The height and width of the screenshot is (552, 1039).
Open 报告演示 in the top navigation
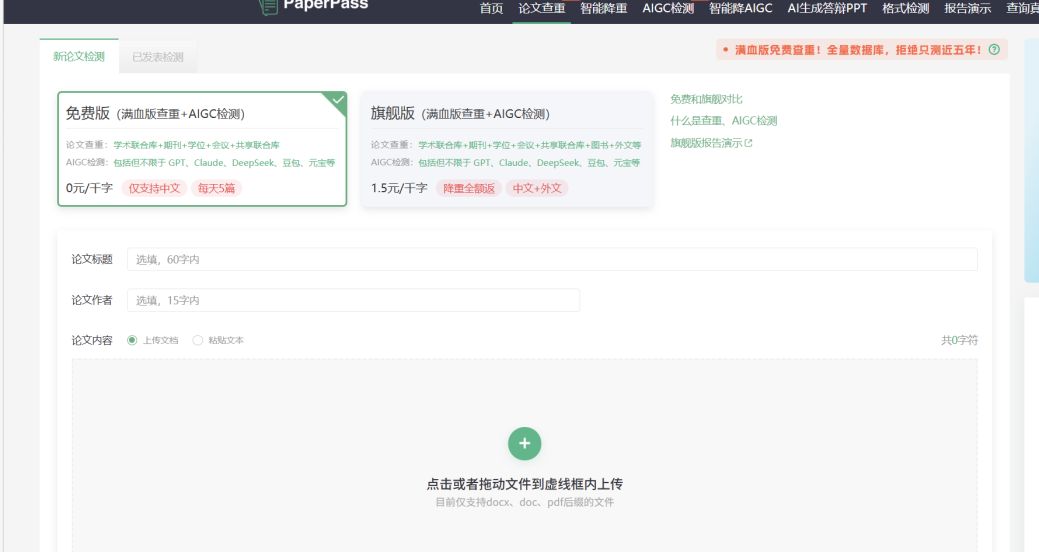pyautogui.click(x=967, y=9)
